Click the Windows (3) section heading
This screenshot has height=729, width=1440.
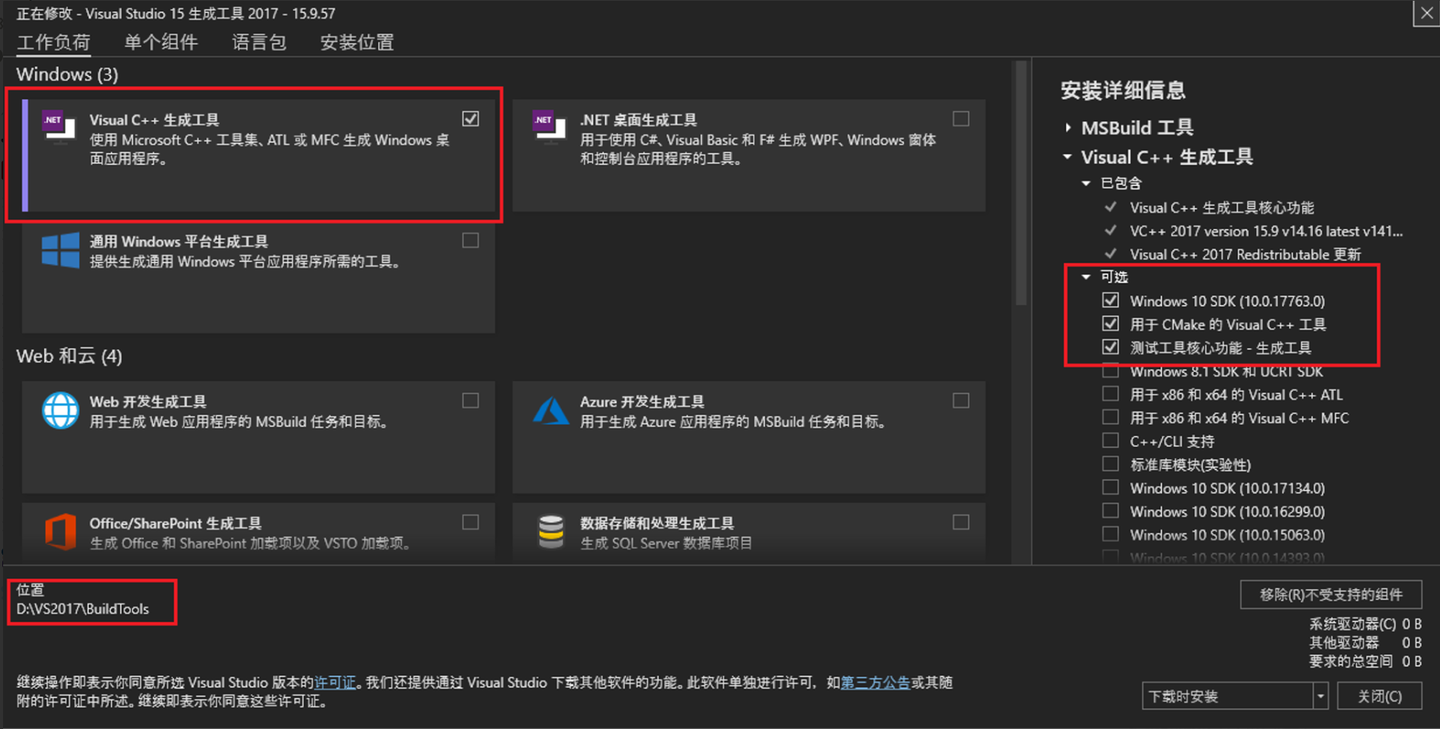tap(67, 74)
